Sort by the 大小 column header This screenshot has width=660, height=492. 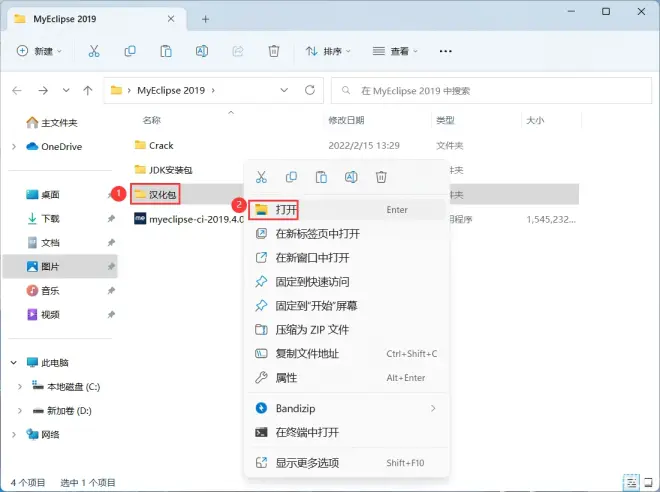pos(535,120)
